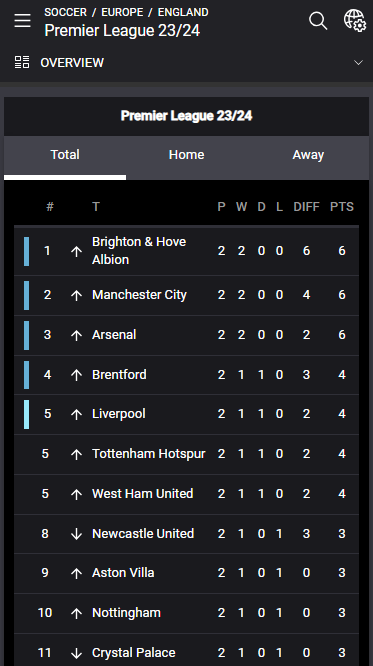
Task: Click Liverpool's light blue qualification marker
Action: (x=26, y=414)
